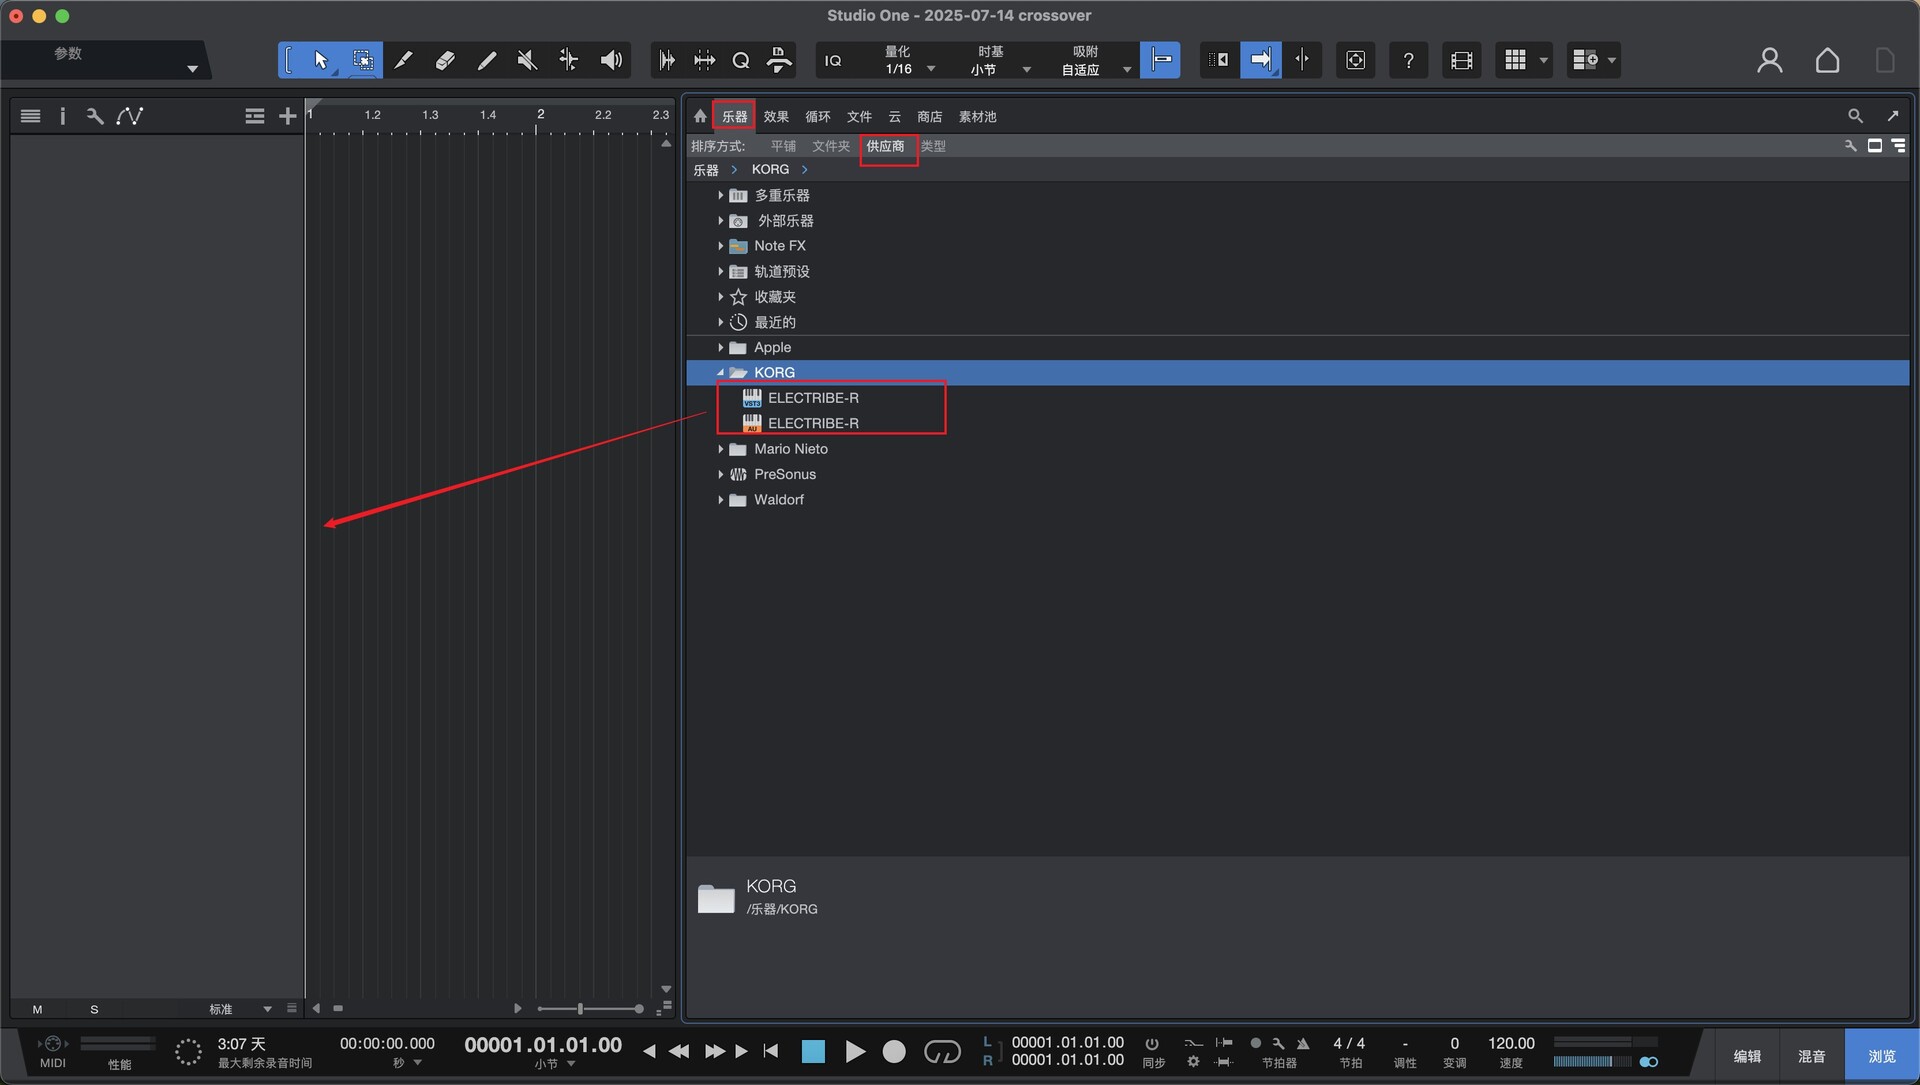Expand the Note FX folder
The height and width of the screenshot is (1085, 1920).
click(x=720, y=245)
